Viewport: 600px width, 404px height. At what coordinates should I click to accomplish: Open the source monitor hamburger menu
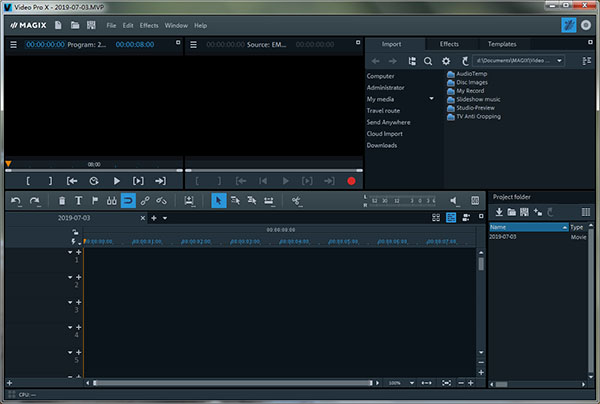coord(194,45)
